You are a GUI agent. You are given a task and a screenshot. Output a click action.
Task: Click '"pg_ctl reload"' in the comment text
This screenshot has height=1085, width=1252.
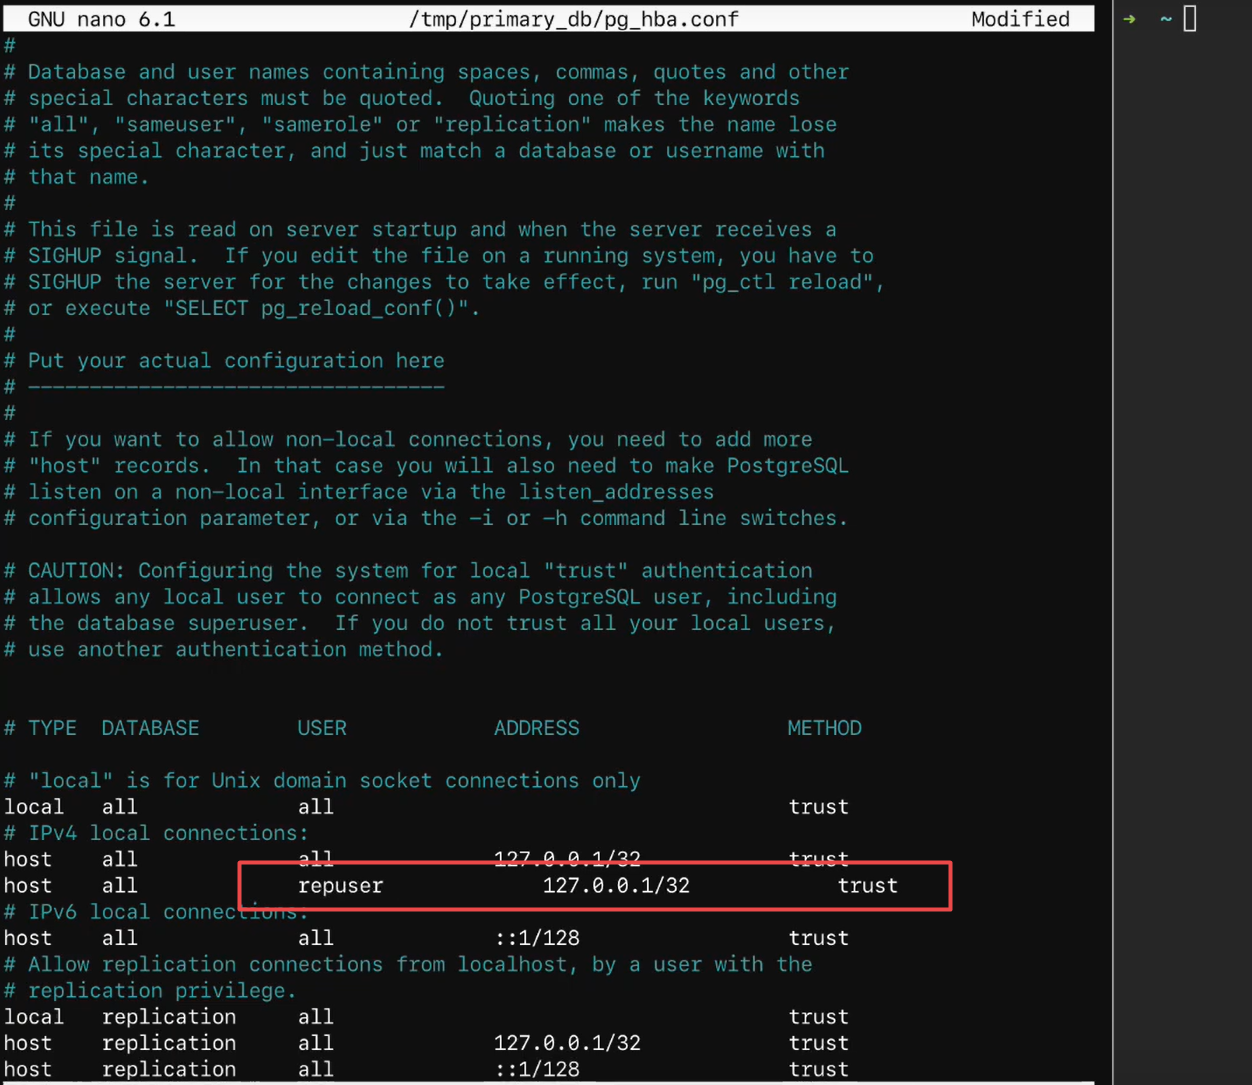[x=782, y=282]
